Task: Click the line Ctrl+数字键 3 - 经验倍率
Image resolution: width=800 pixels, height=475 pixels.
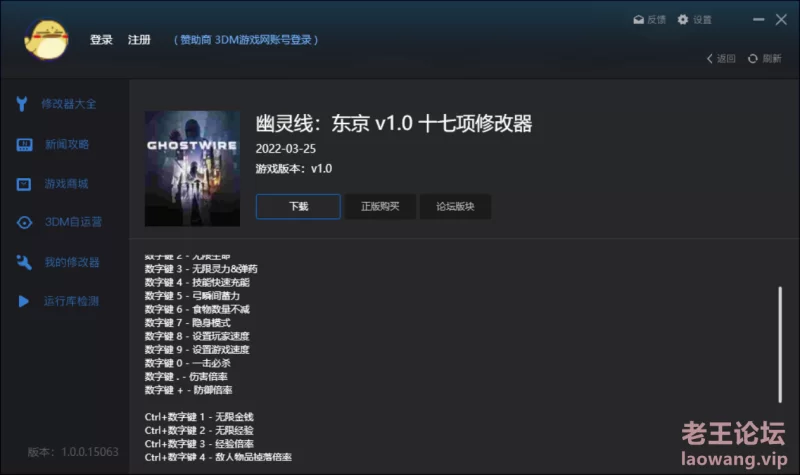Action: click(199, 444)
